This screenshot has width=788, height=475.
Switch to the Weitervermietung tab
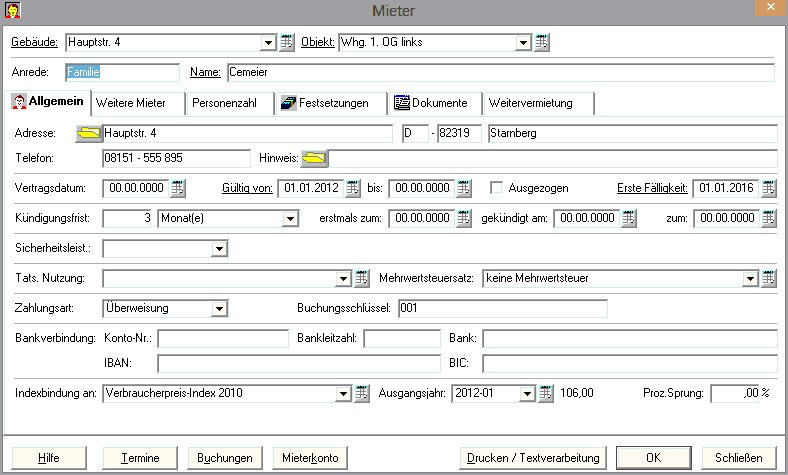tap(538, 104)
